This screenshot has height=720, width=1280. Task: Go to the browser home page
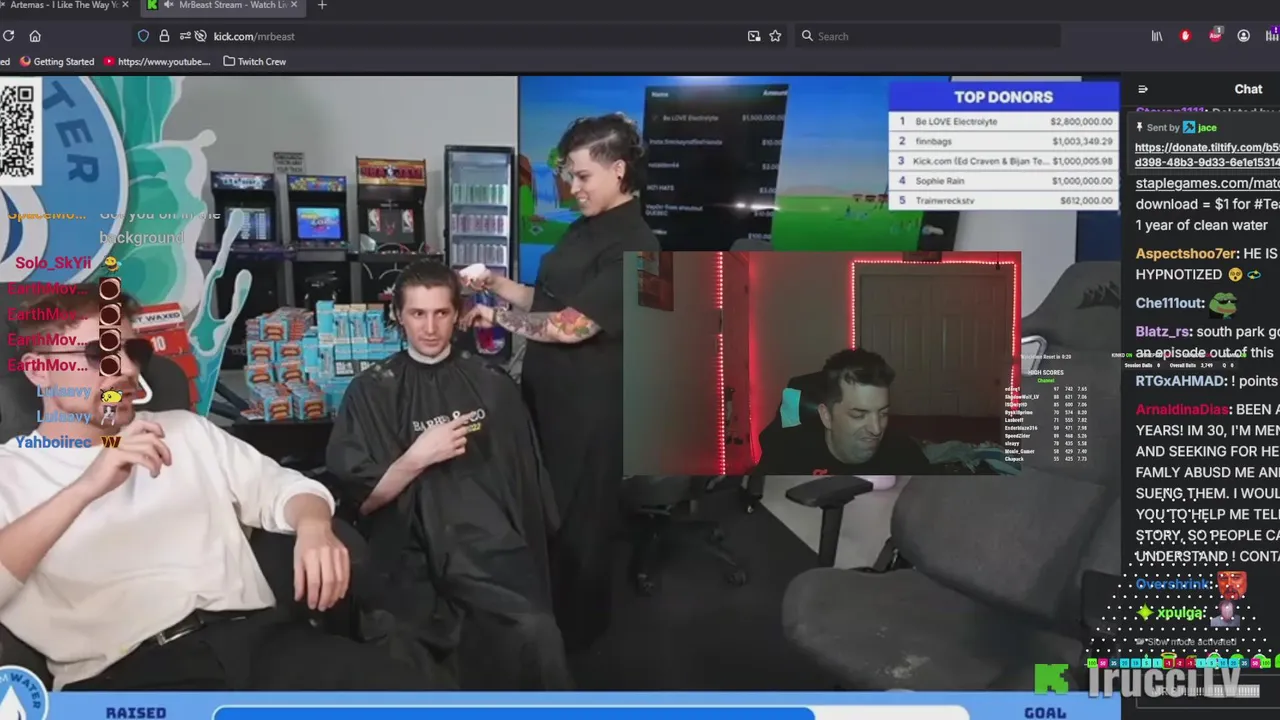[x=35, y=36]
